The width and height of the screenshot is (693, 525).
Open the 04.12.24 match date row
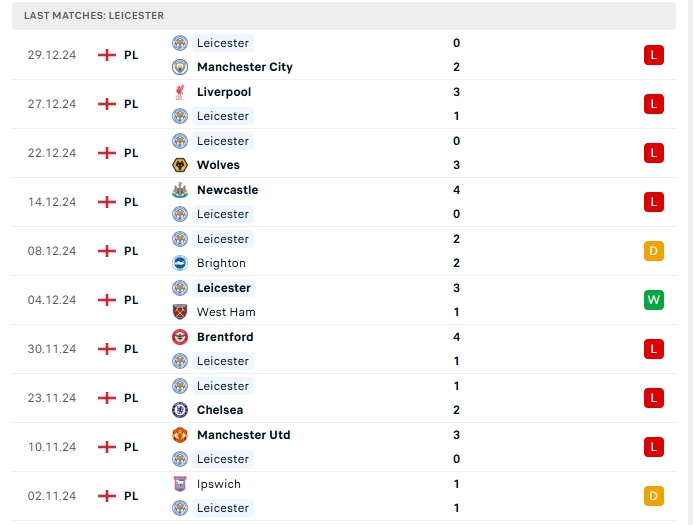(x=52, y=300)
